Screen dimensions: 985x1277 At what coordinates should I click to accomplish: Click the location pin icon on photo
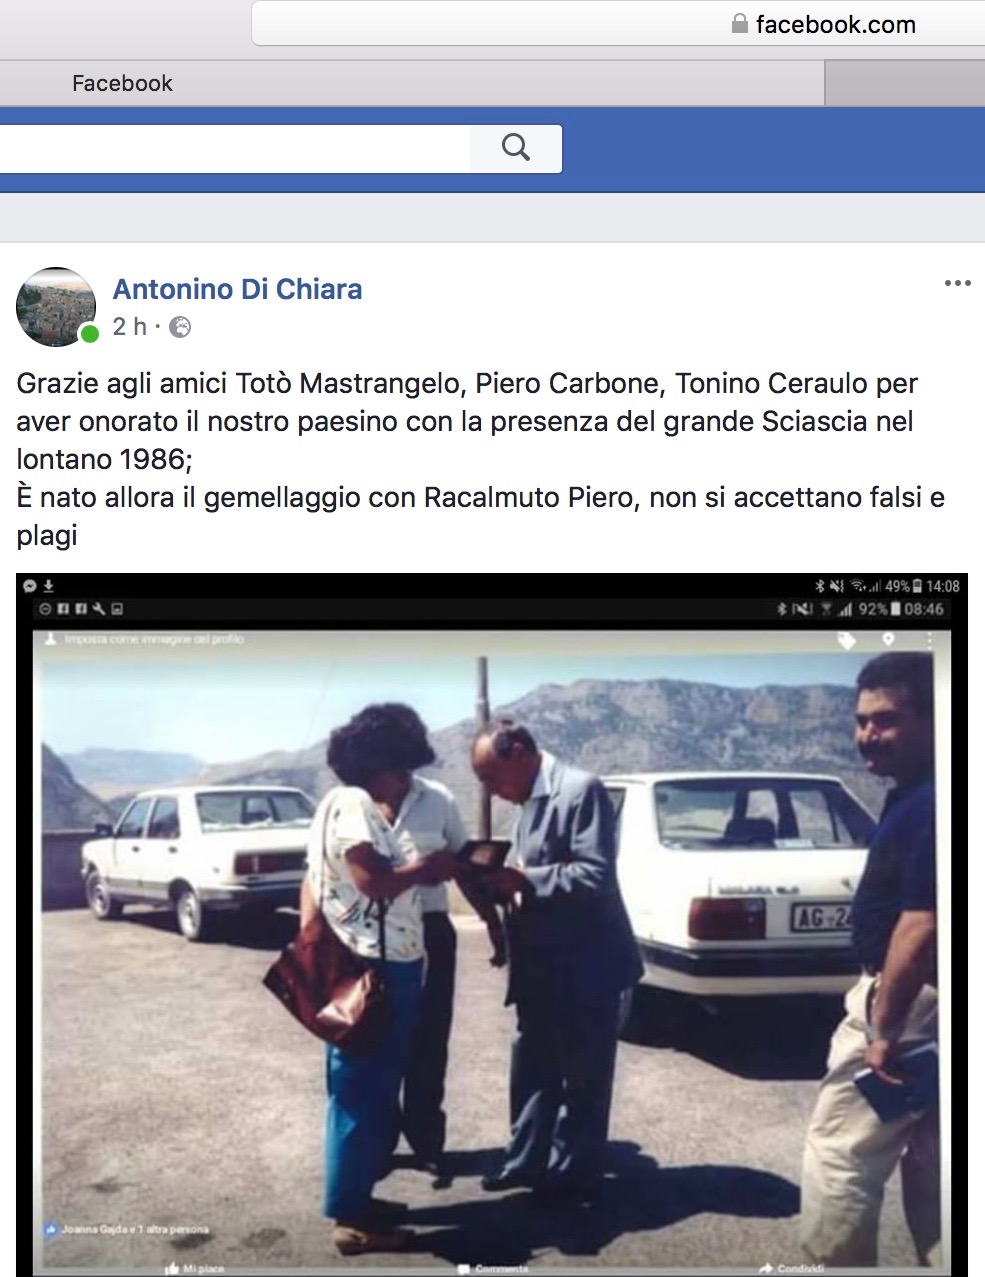[887, 639]
